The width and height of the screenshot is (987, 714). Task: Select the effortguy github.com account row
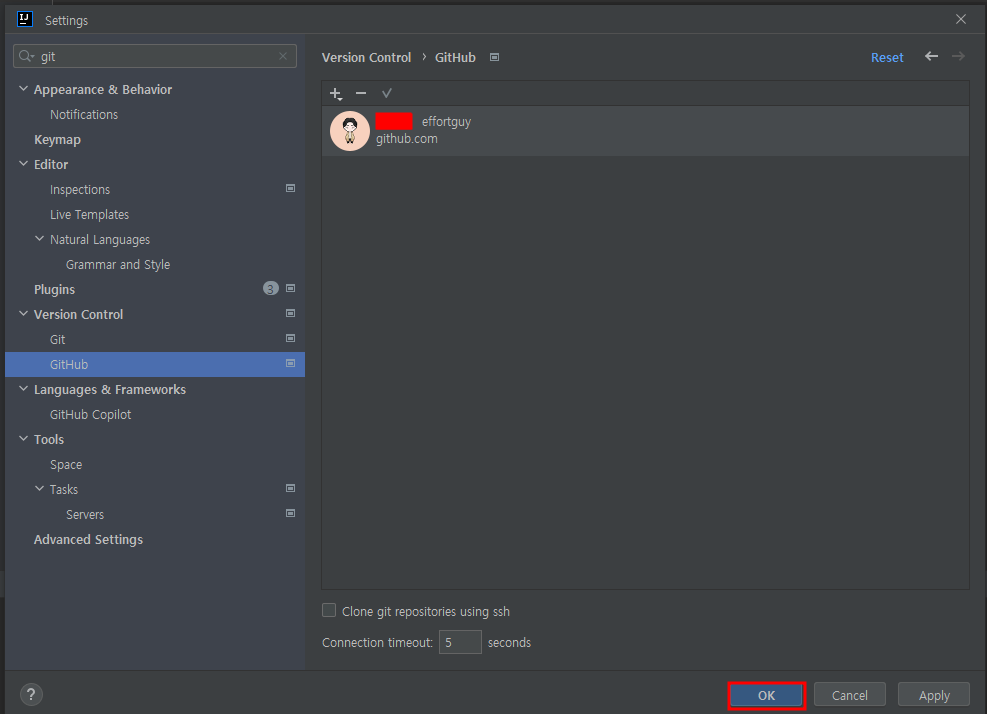point(645,131)
